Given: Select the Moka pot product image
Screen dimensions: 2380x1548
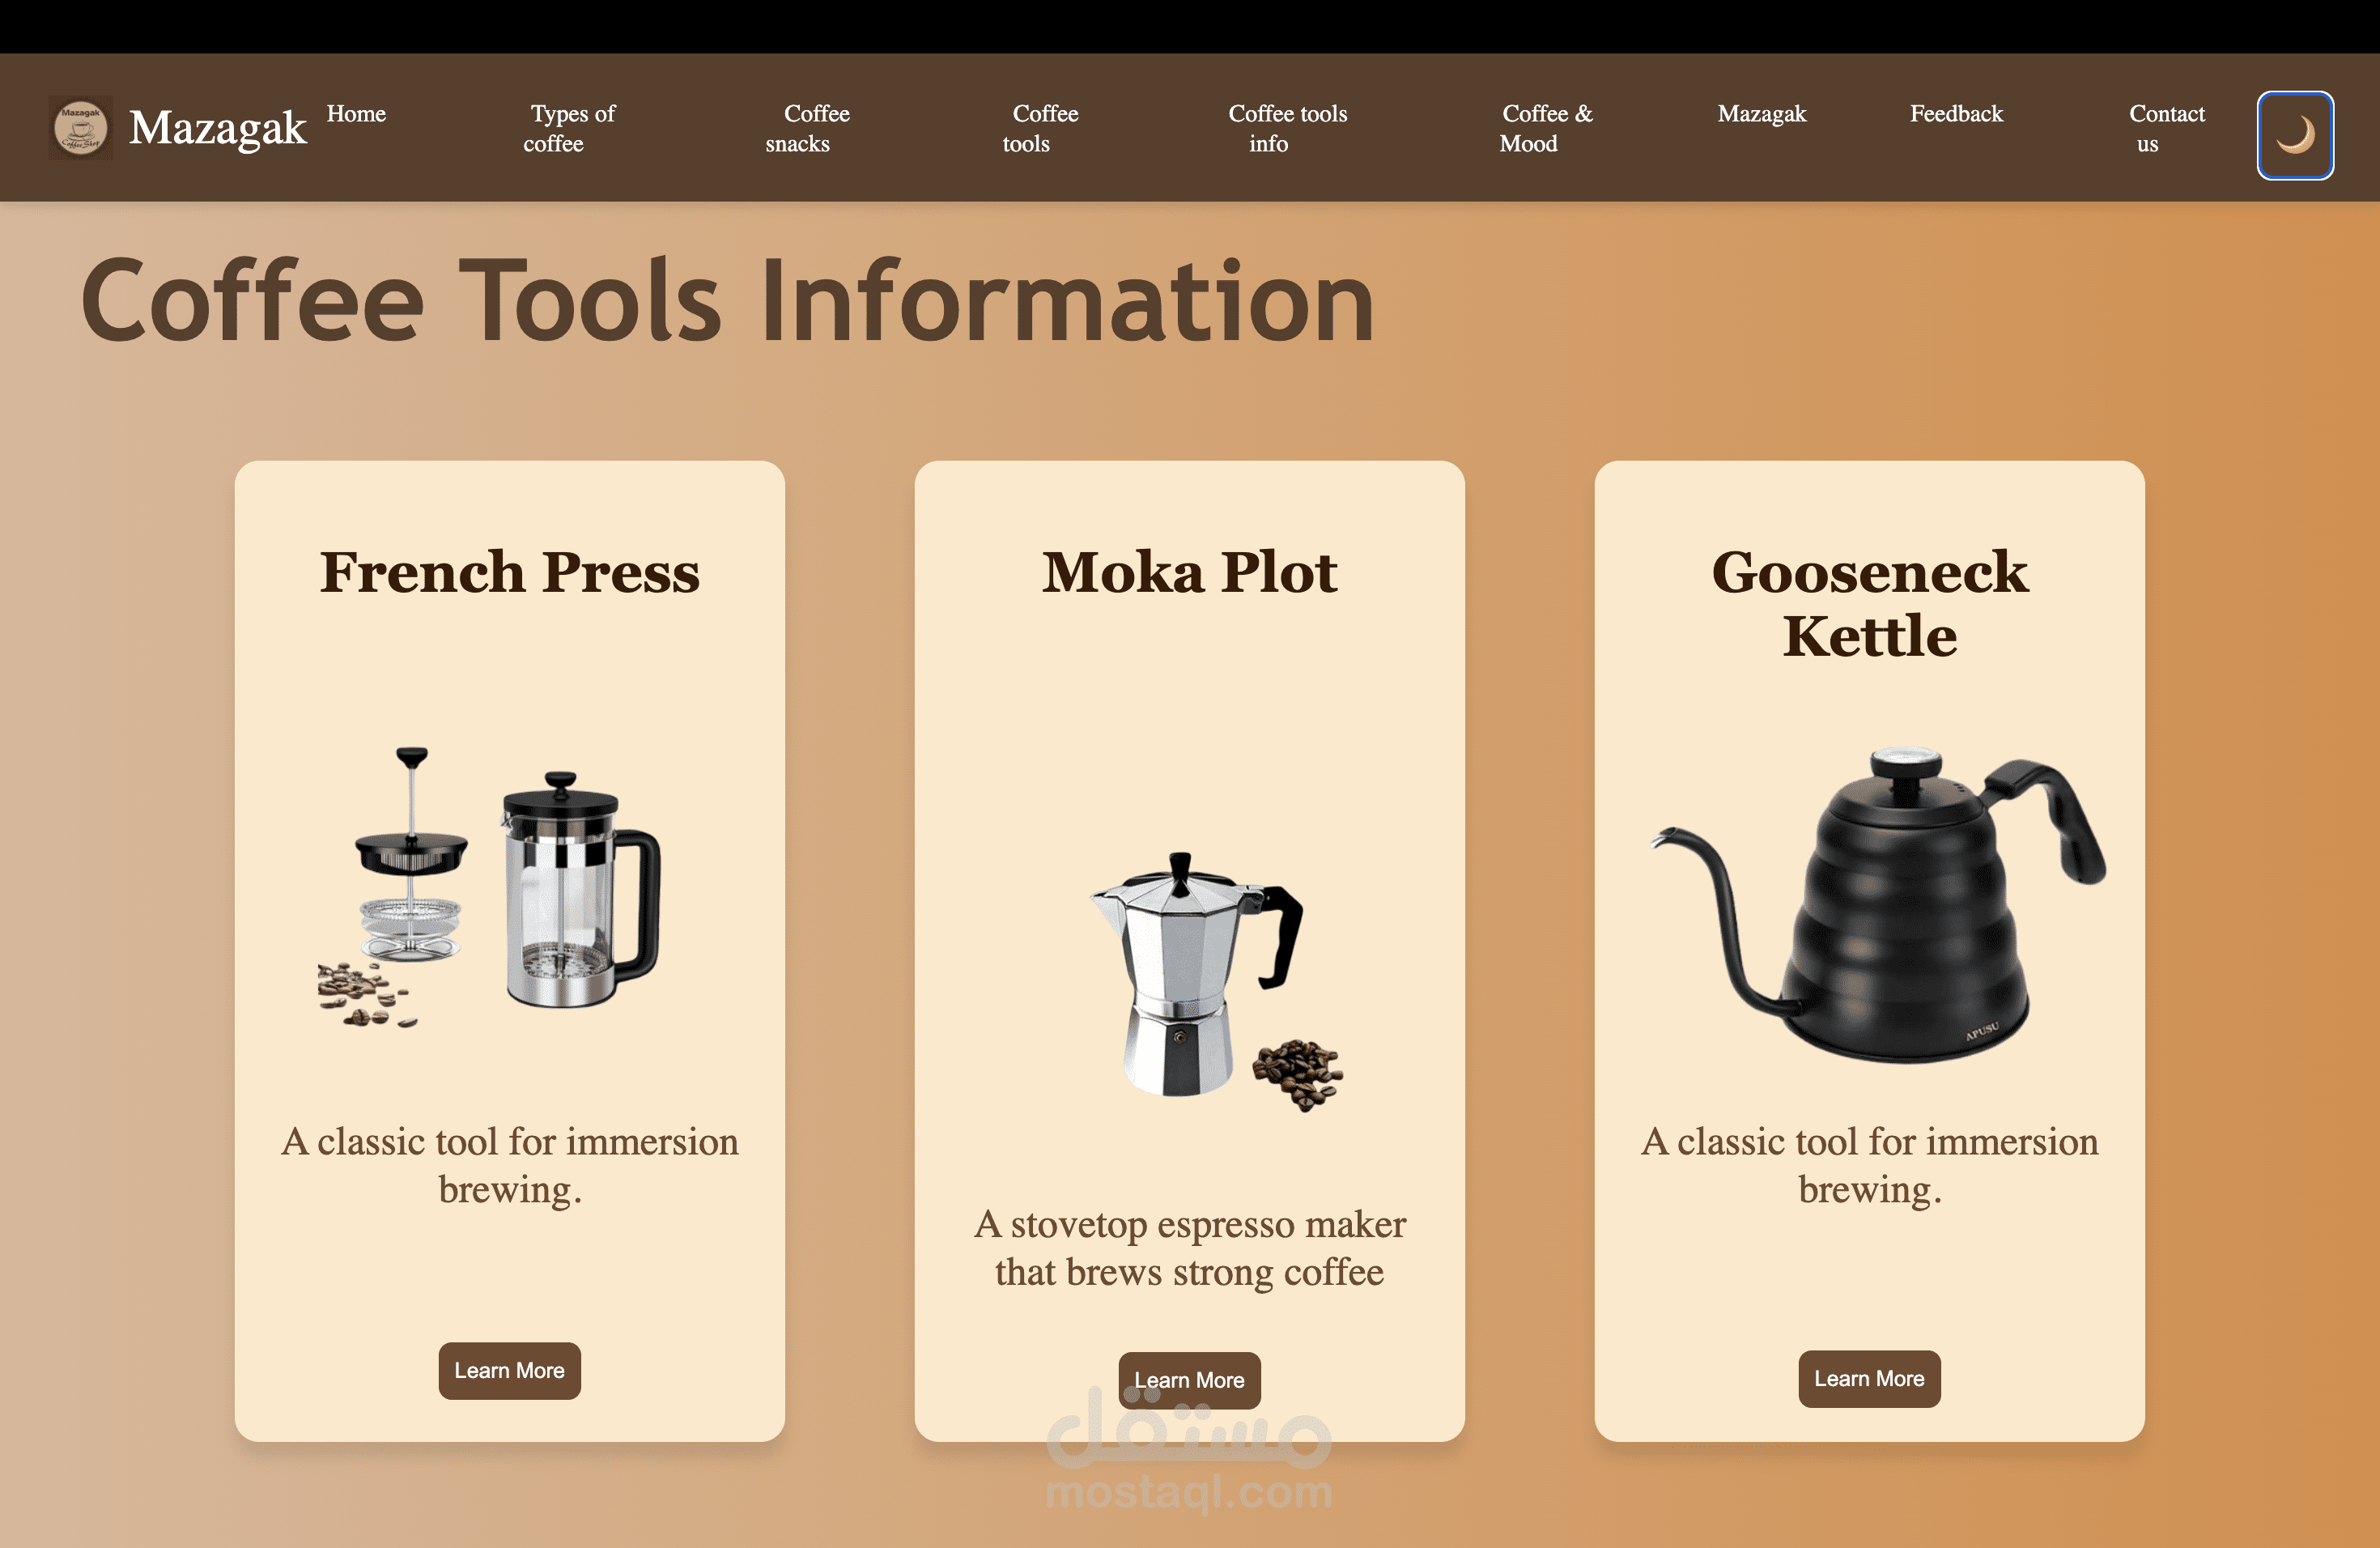Looking at the screenshot, I should [1210, 980].
